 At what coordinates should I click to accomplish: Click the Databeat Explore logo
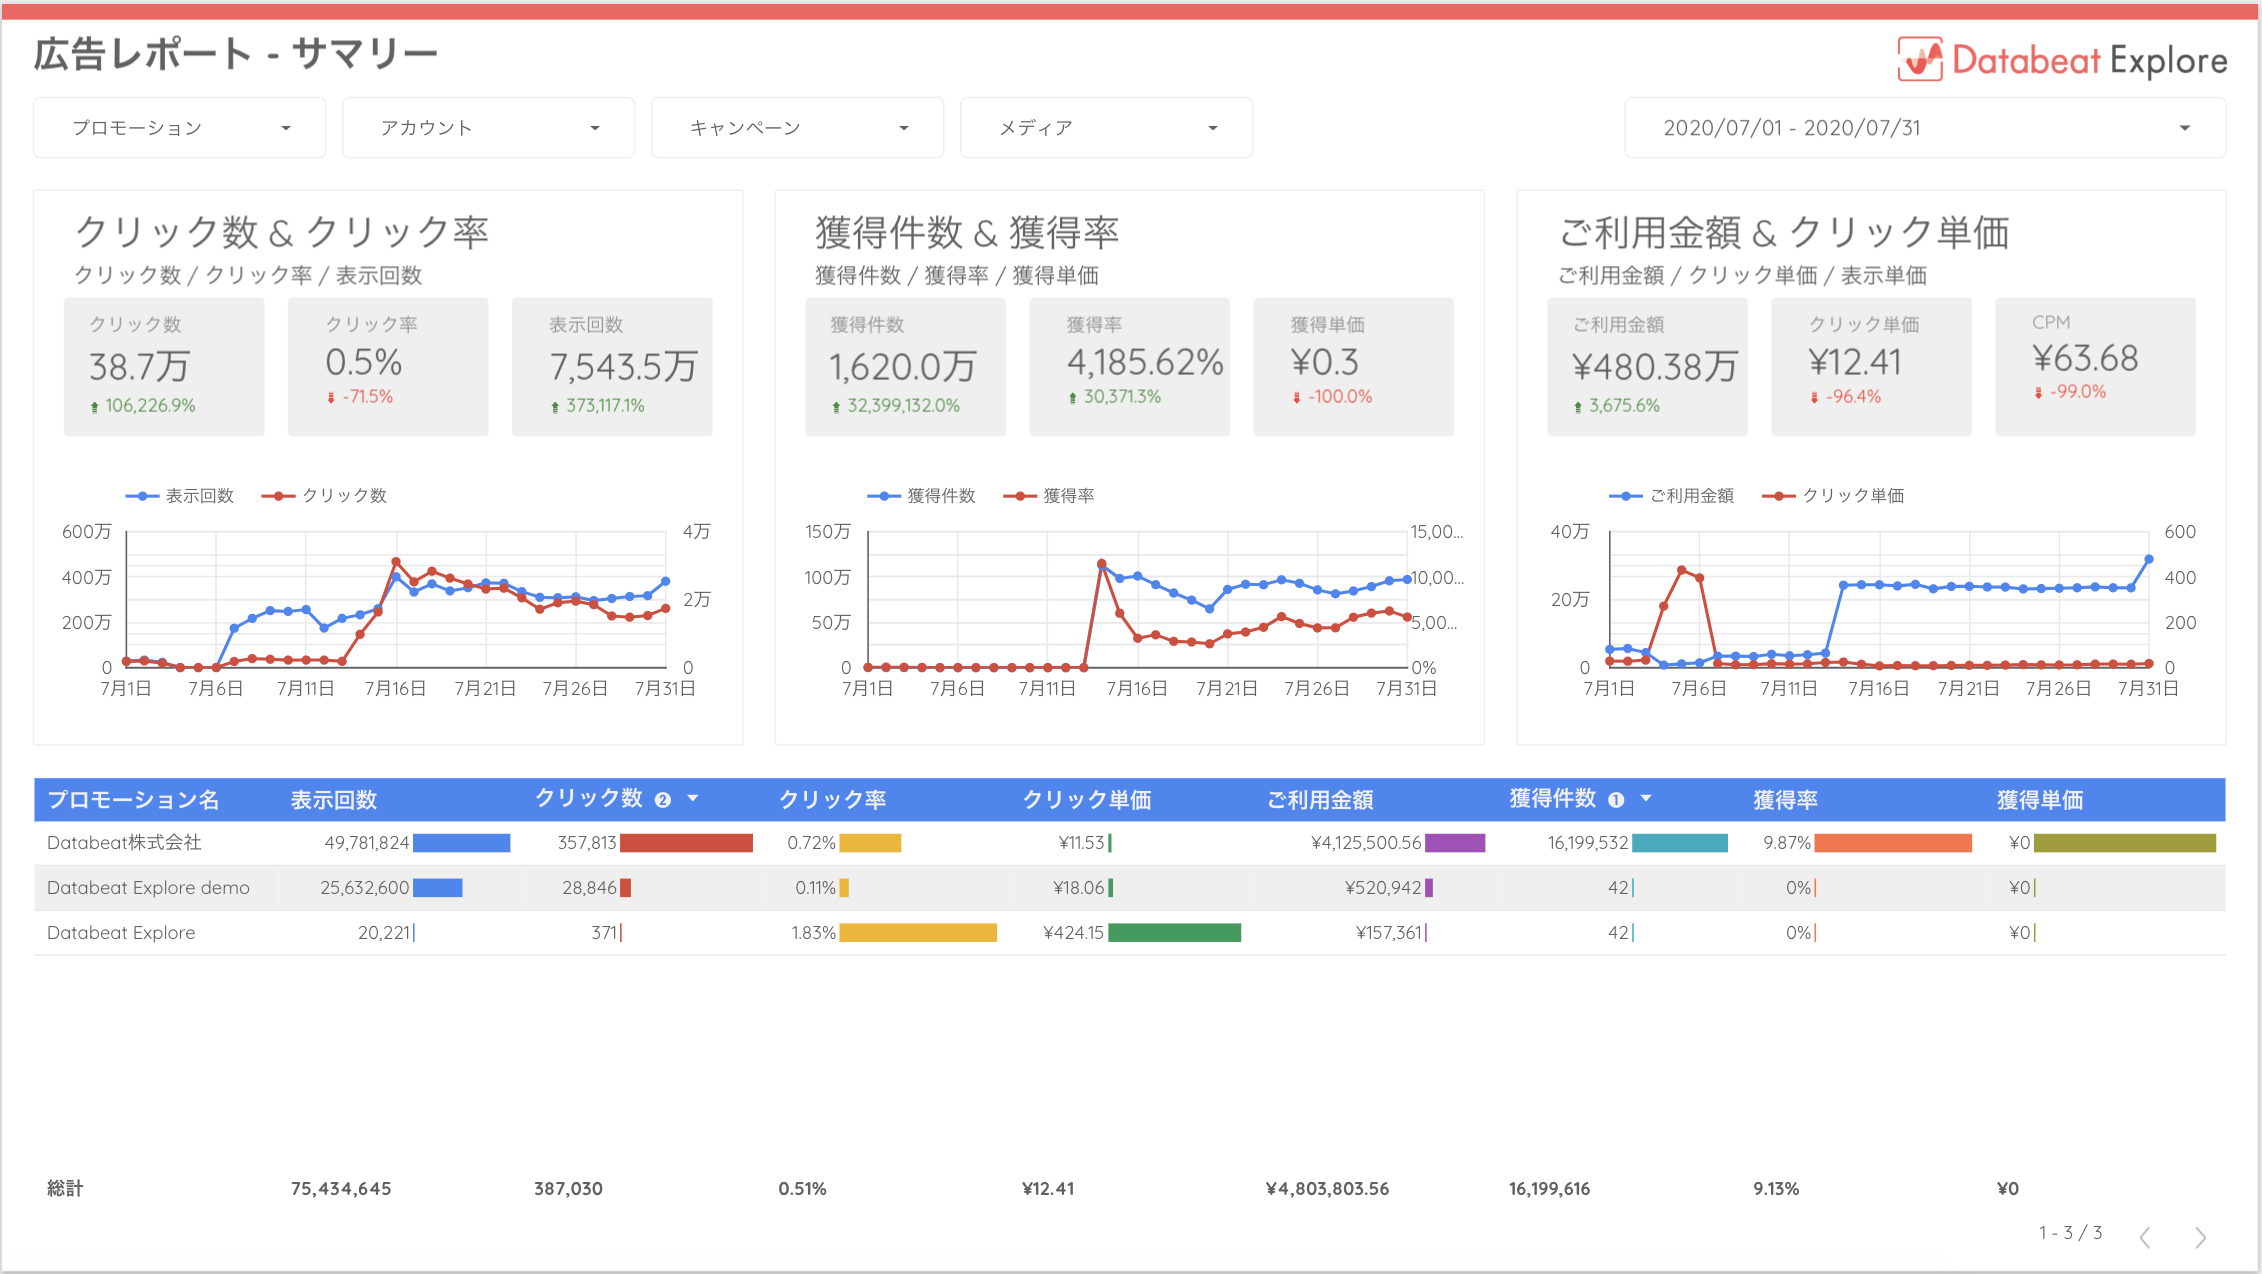(x=2062, y=60)
